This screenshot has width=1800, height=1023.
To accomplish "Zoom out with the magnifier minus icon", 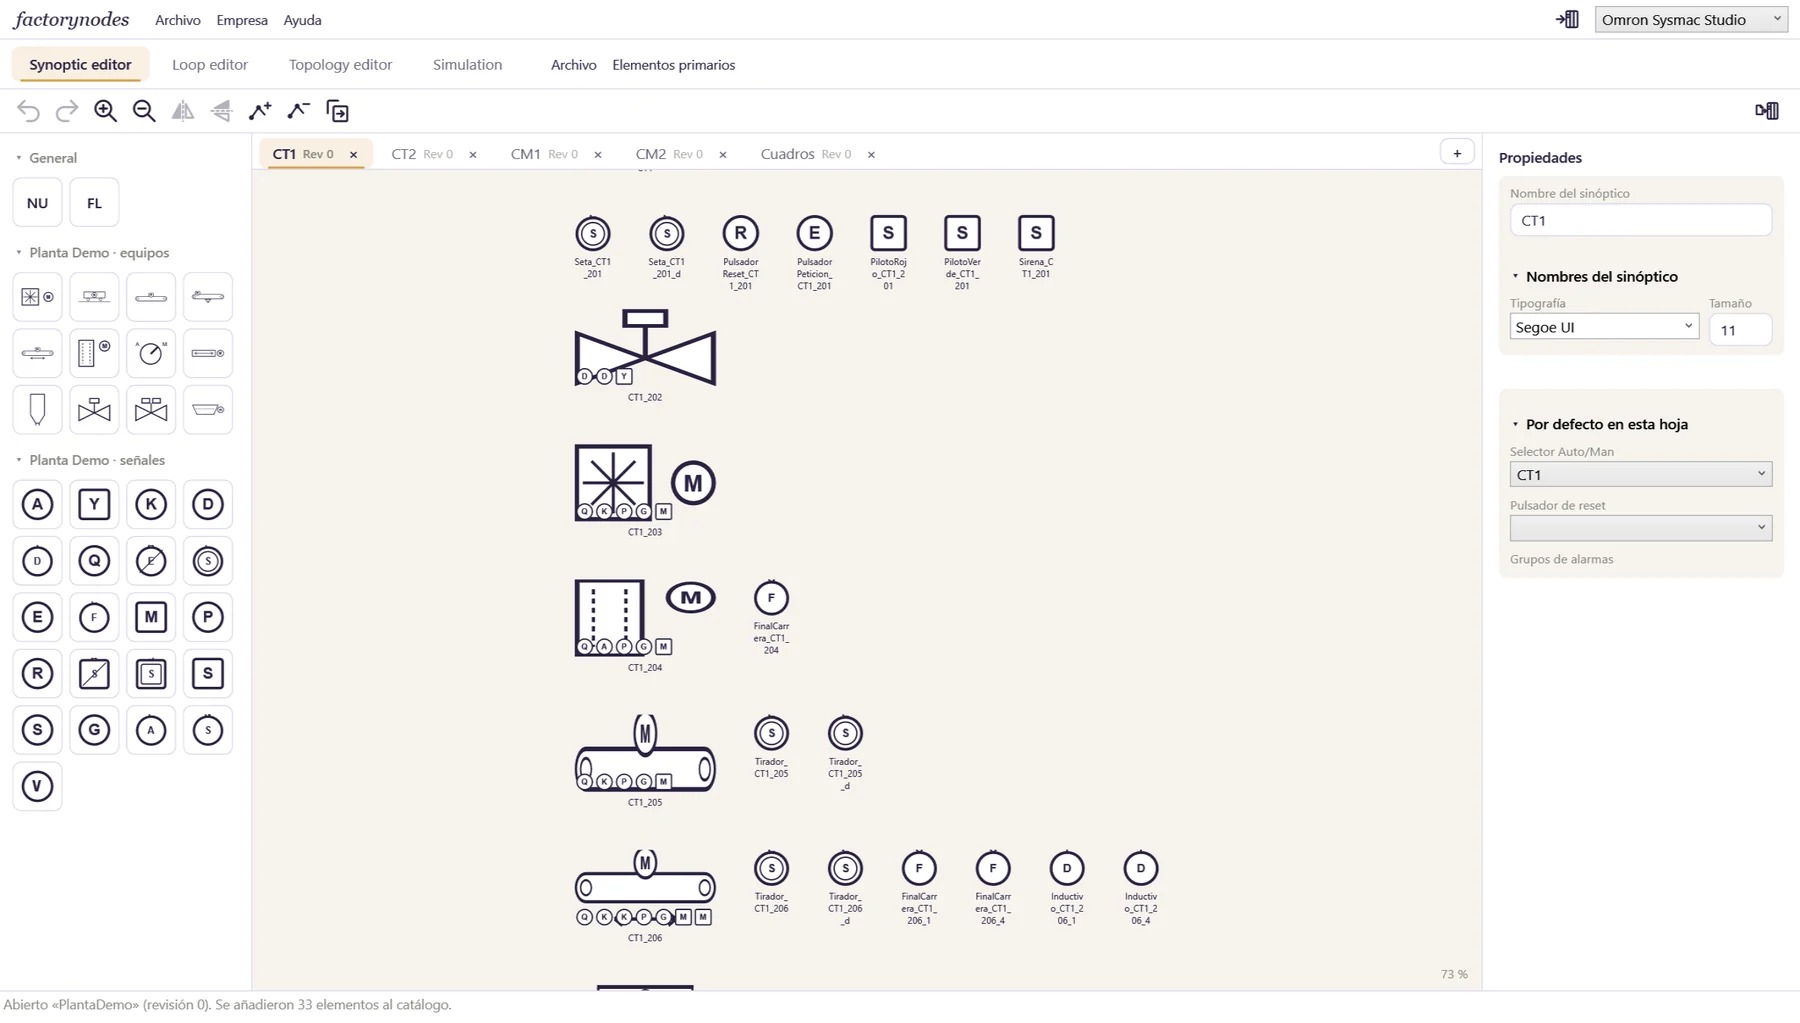I will (x=144, y=111).
